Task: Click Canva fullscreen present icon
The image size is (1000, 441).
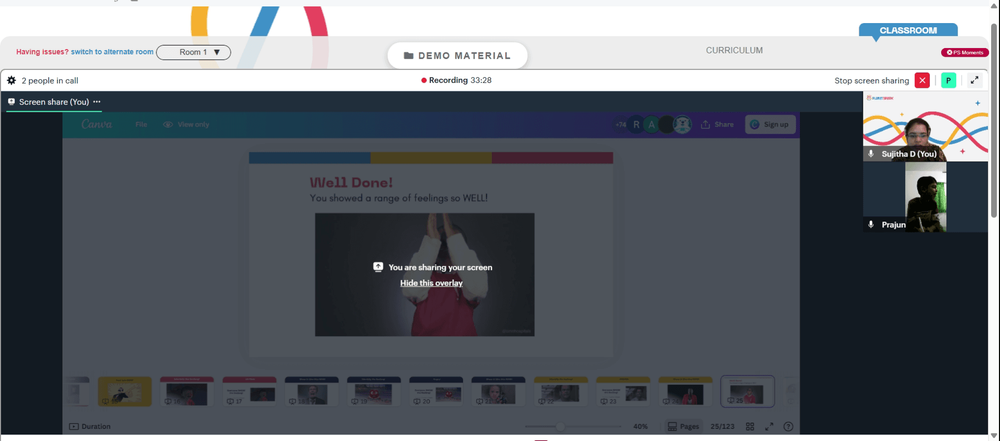Action: pyautogui.click(x=769, y=426)
